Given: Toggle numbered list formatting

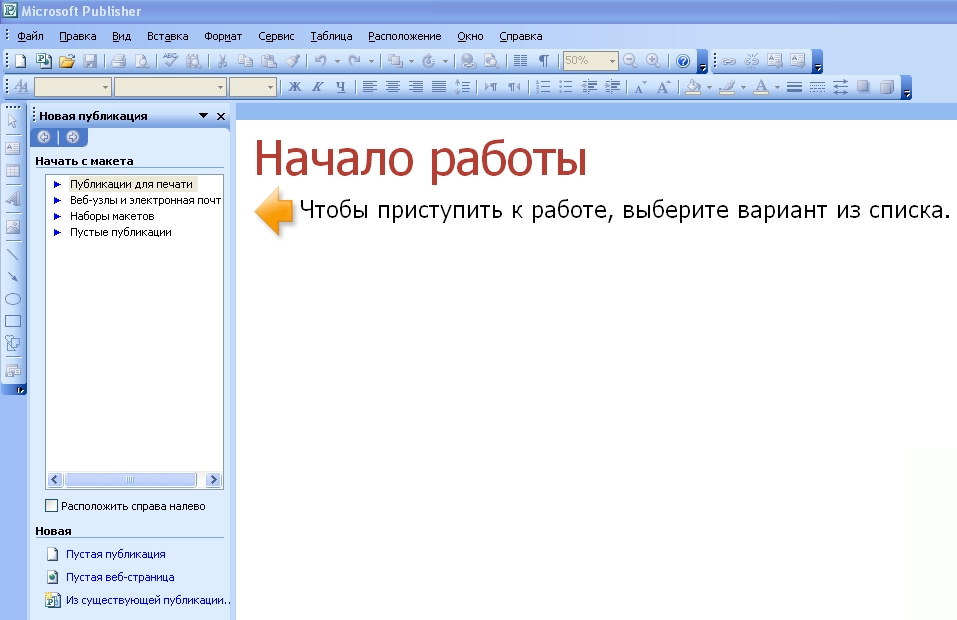Looking at the screenshot, I should (543, 87).
